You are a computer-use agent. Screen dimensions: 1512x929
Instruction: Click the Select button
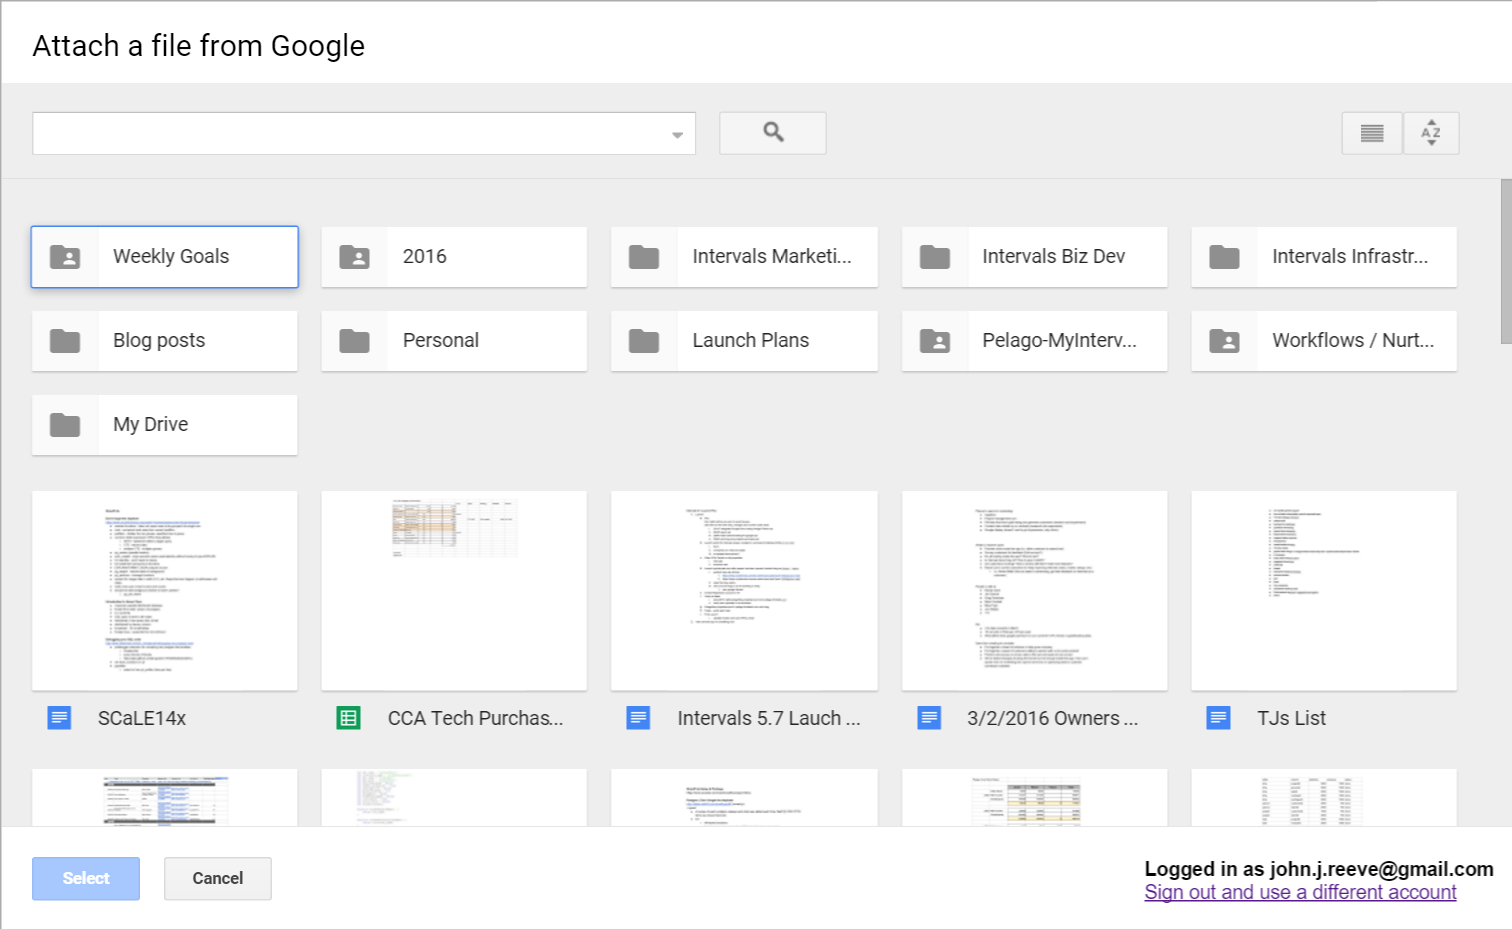point(86,878)
